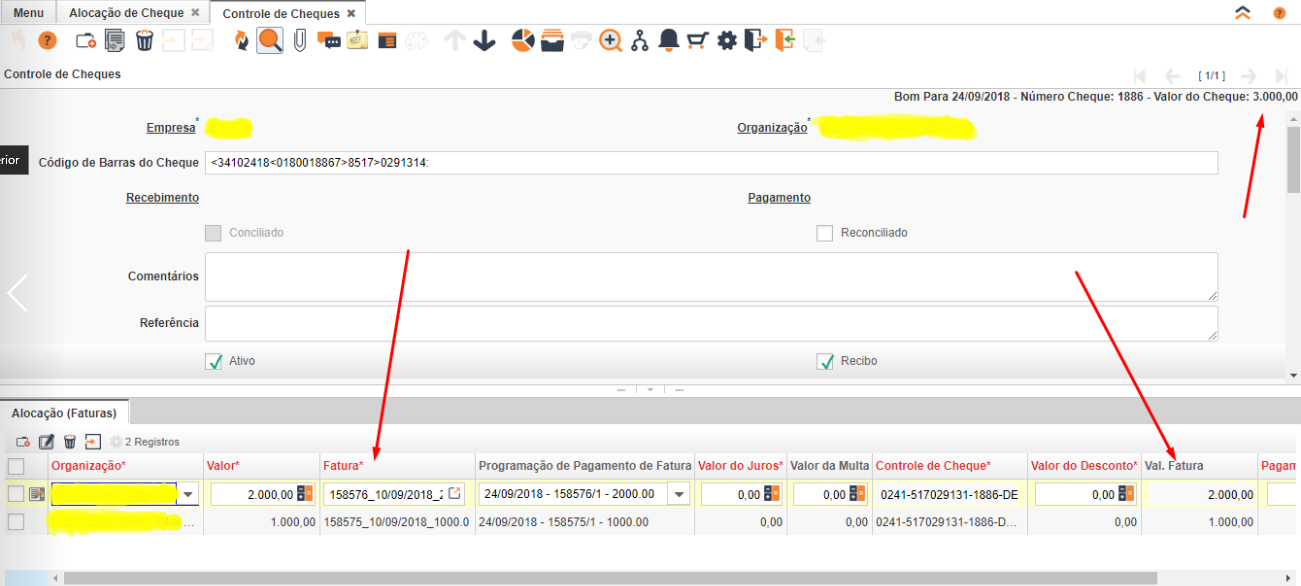
Task: Open the Menu tab
Action: [x=28, y=13]
